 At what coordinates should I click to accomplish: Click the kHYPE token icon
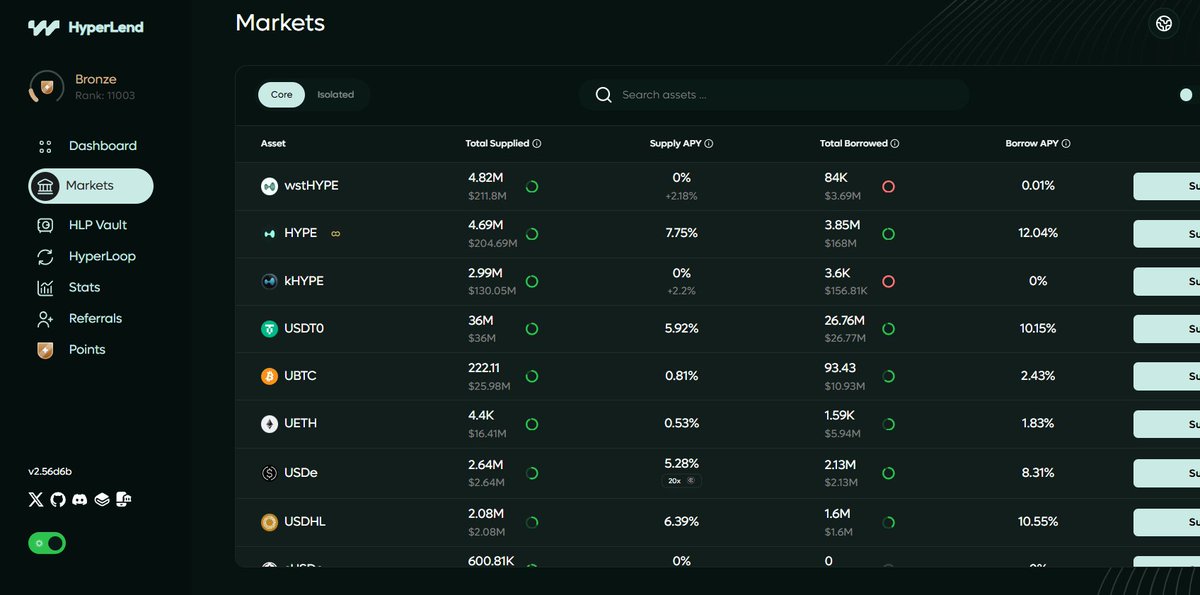(x=269, y=281)
